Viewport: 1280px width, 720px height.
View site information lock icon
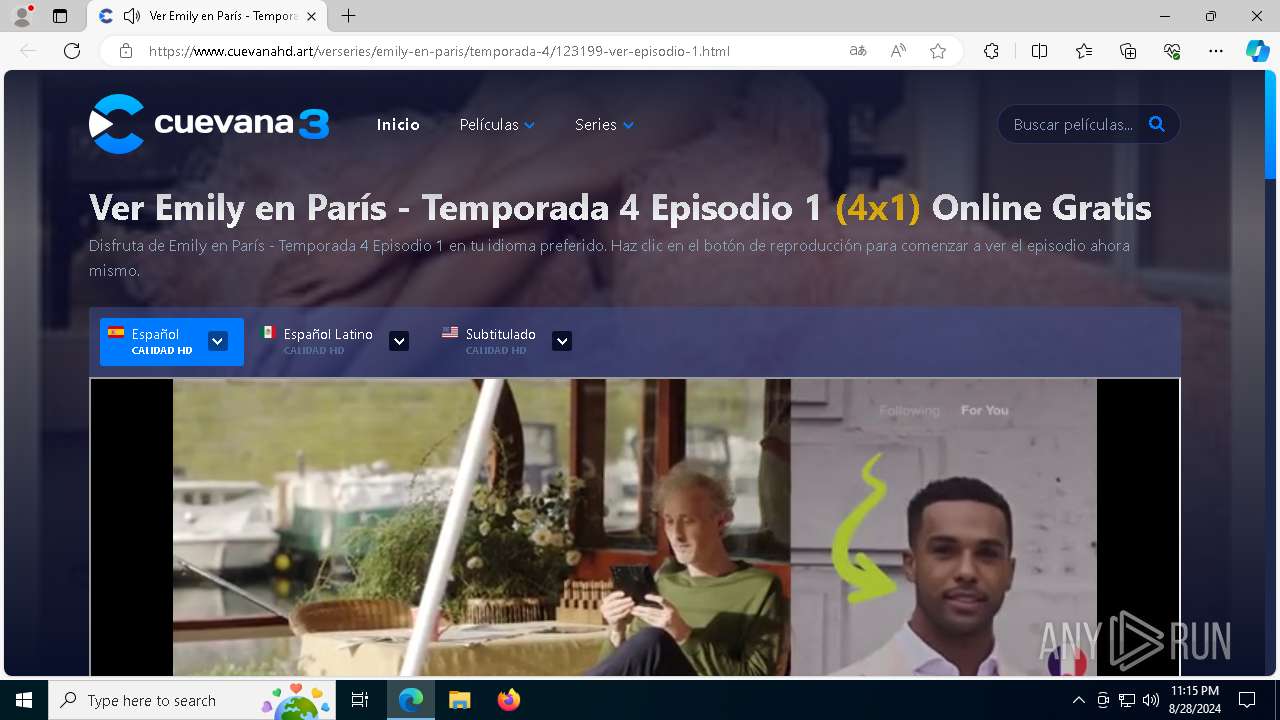(125, 51)
